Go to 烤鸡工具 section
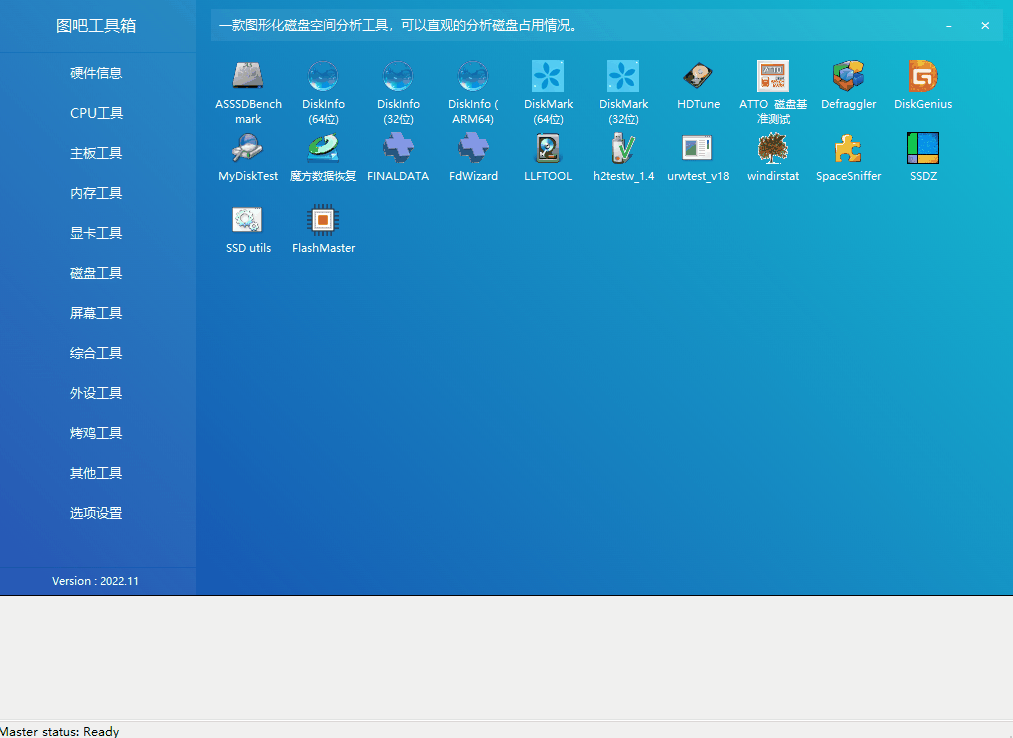 (x=96, y=433)
